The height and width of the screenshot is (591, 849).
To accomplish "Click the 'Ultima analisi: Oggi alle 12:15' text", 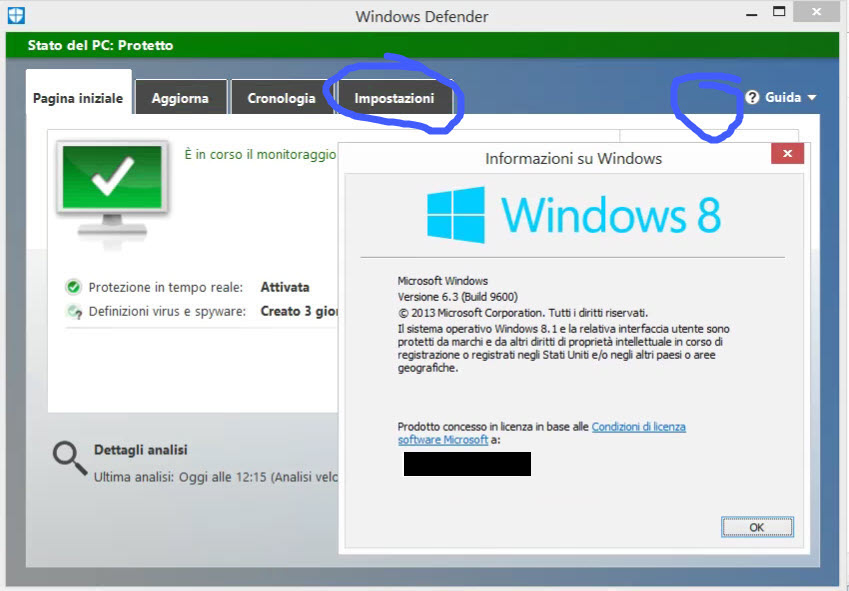I will [180, 477].
